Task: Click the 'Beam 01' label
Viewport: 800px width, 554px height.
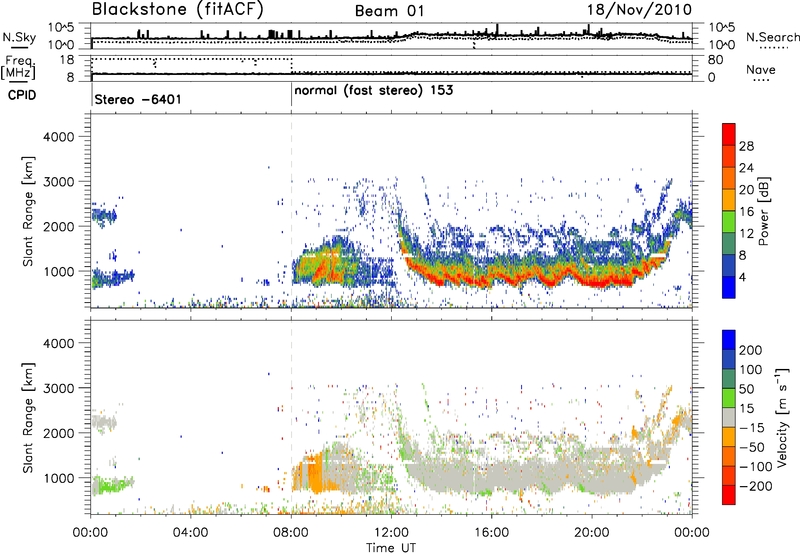Action: point(390,11)
